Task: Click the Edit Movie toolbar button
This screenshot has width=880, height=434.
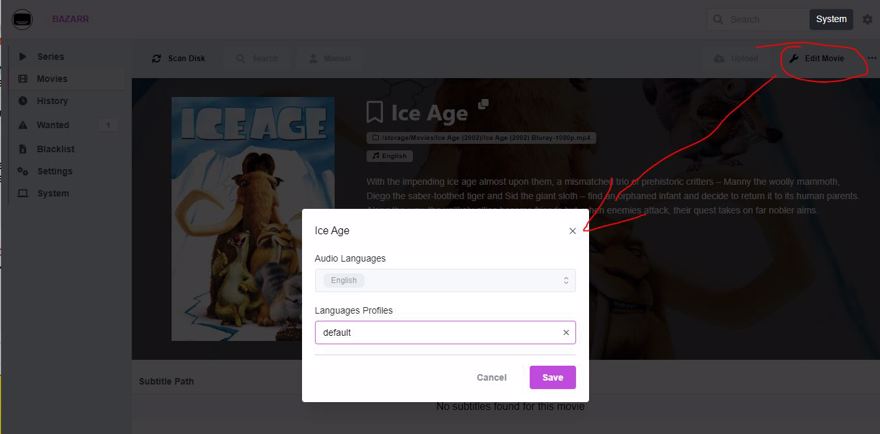Action: pos(817,58)
